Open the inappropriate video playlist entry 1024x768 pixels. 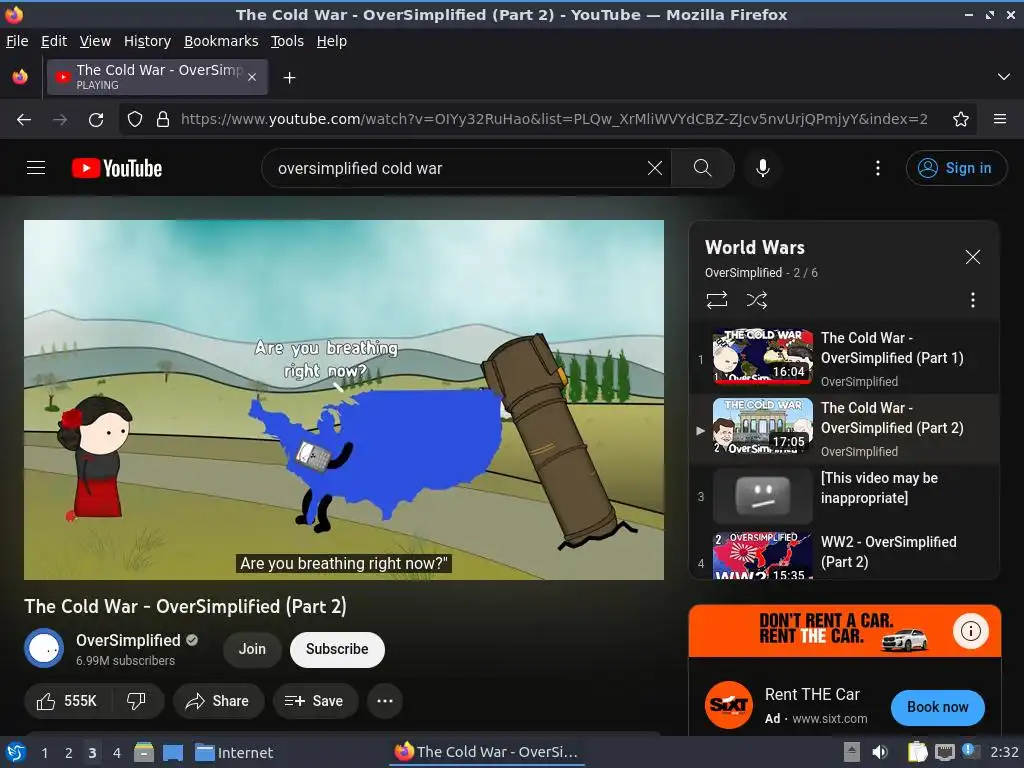tap(844, 496)
